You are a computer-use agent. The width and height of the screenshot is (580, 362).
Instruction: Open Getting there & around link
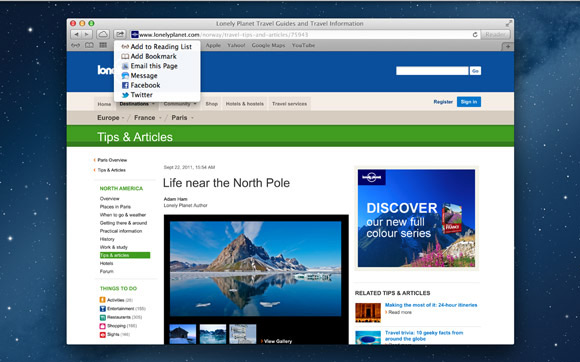(123, 223)
